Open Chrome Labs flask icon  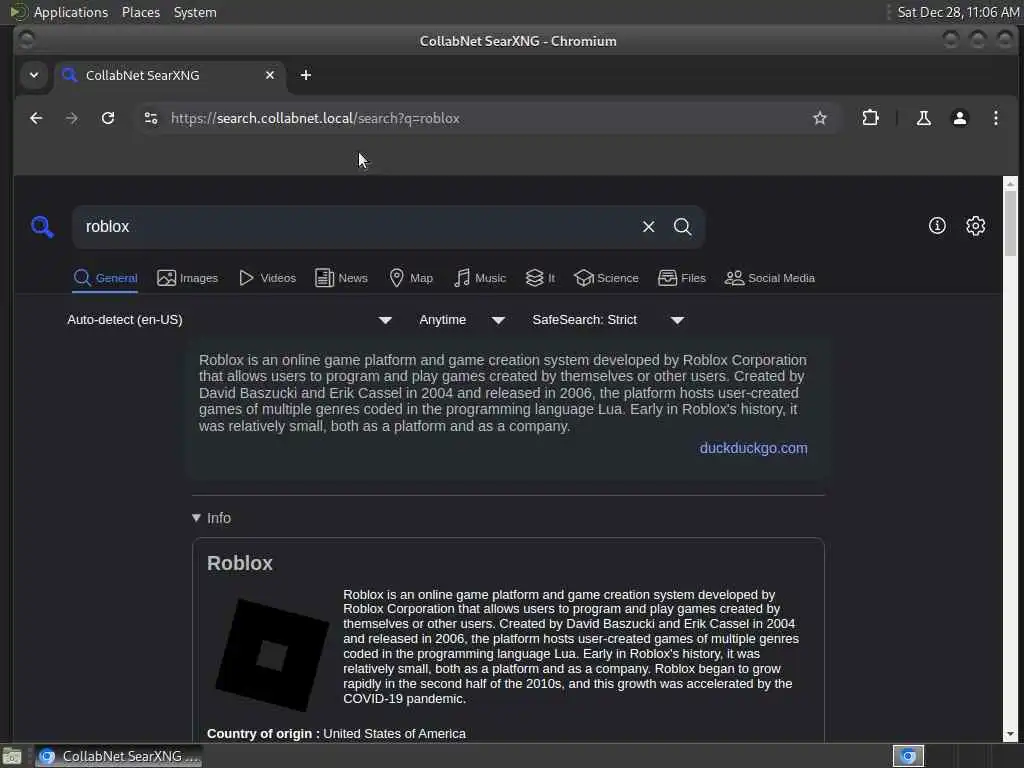[x=923, y=118]
